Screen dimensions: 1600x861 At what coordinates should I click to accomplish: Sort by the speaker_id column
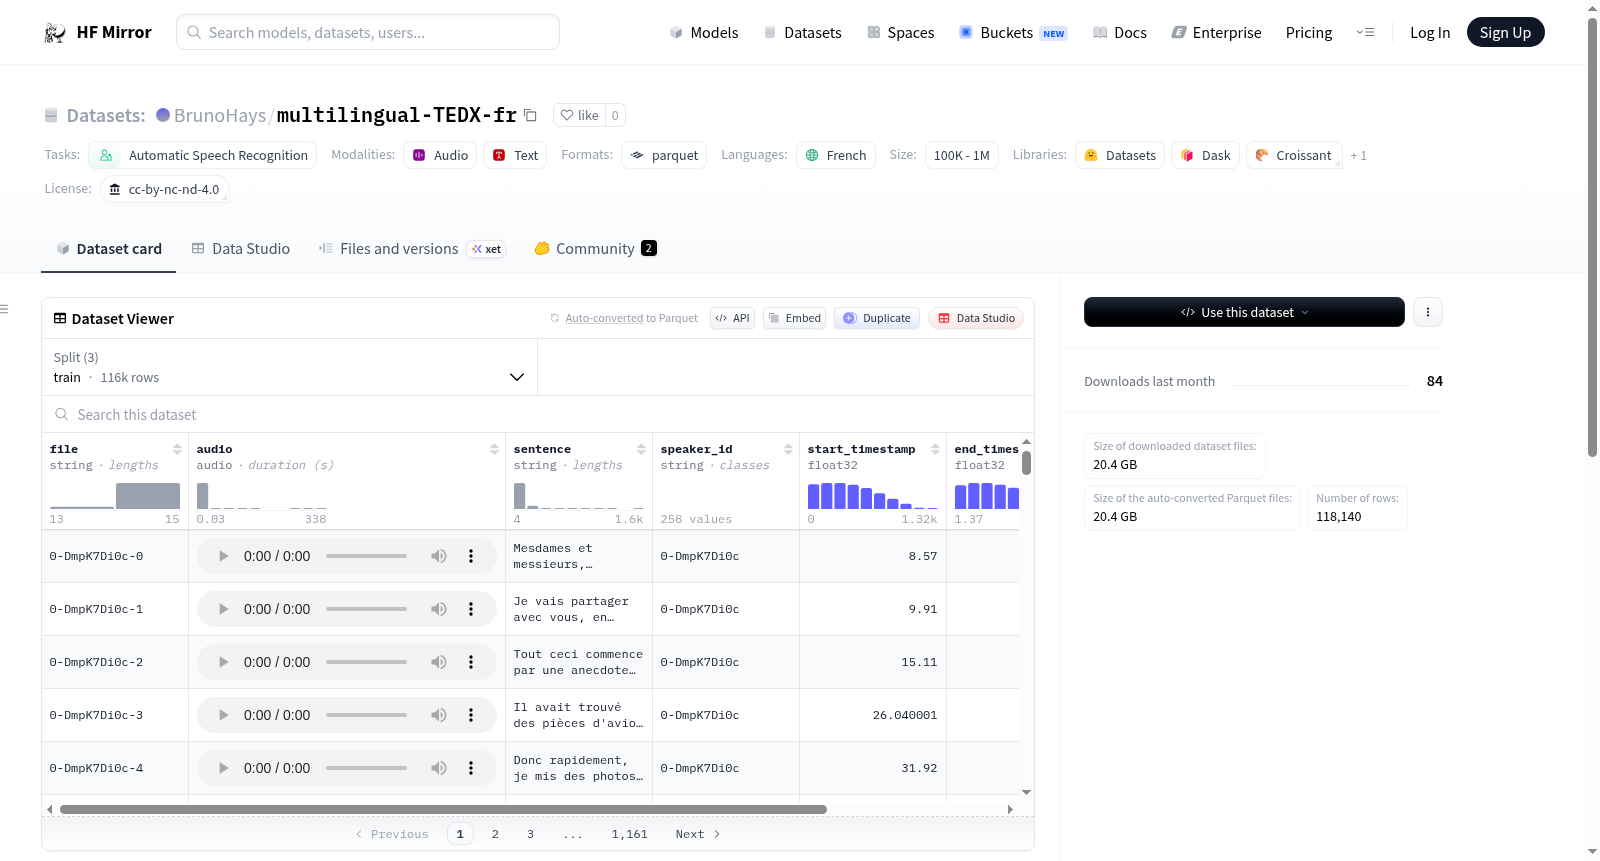[x=788, y=449]
